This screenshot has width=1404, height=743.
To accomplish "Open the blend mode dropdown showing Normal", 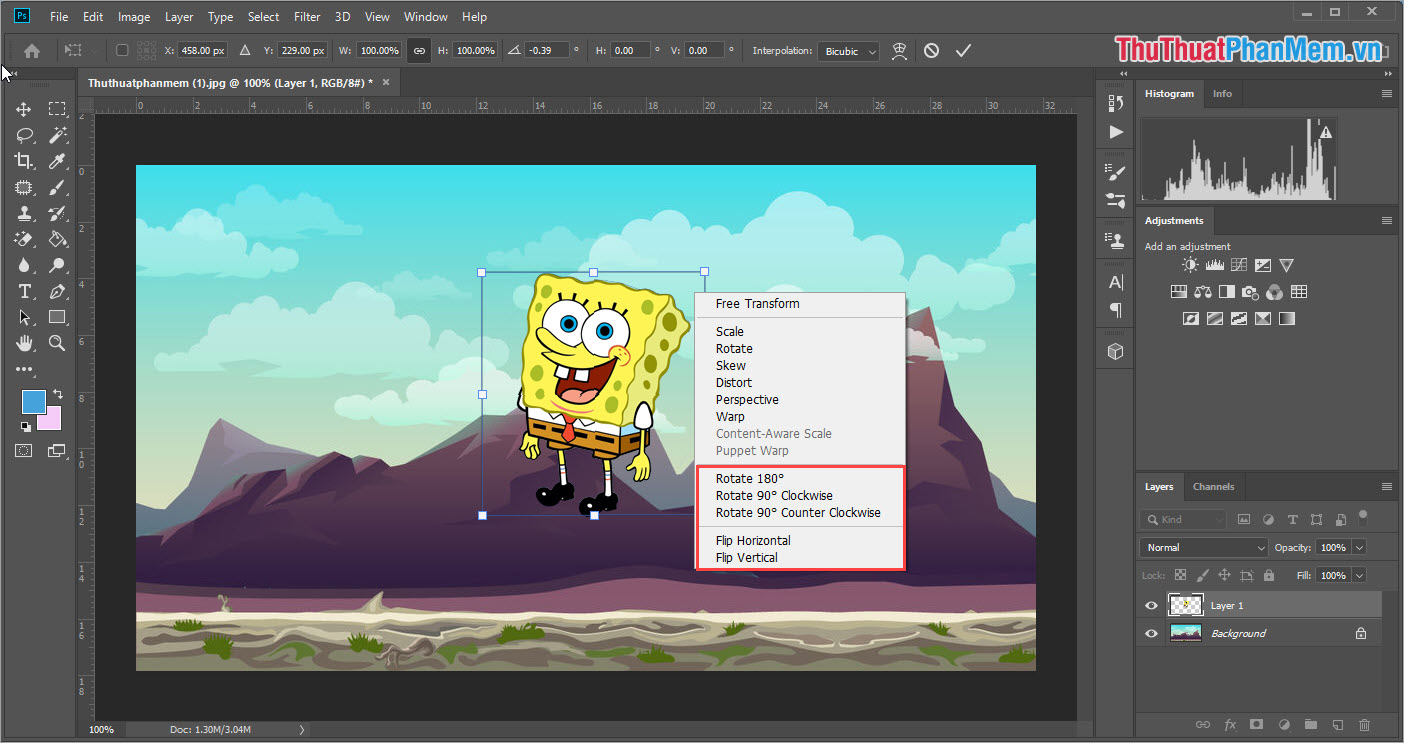I will (x=1203, y=547).
